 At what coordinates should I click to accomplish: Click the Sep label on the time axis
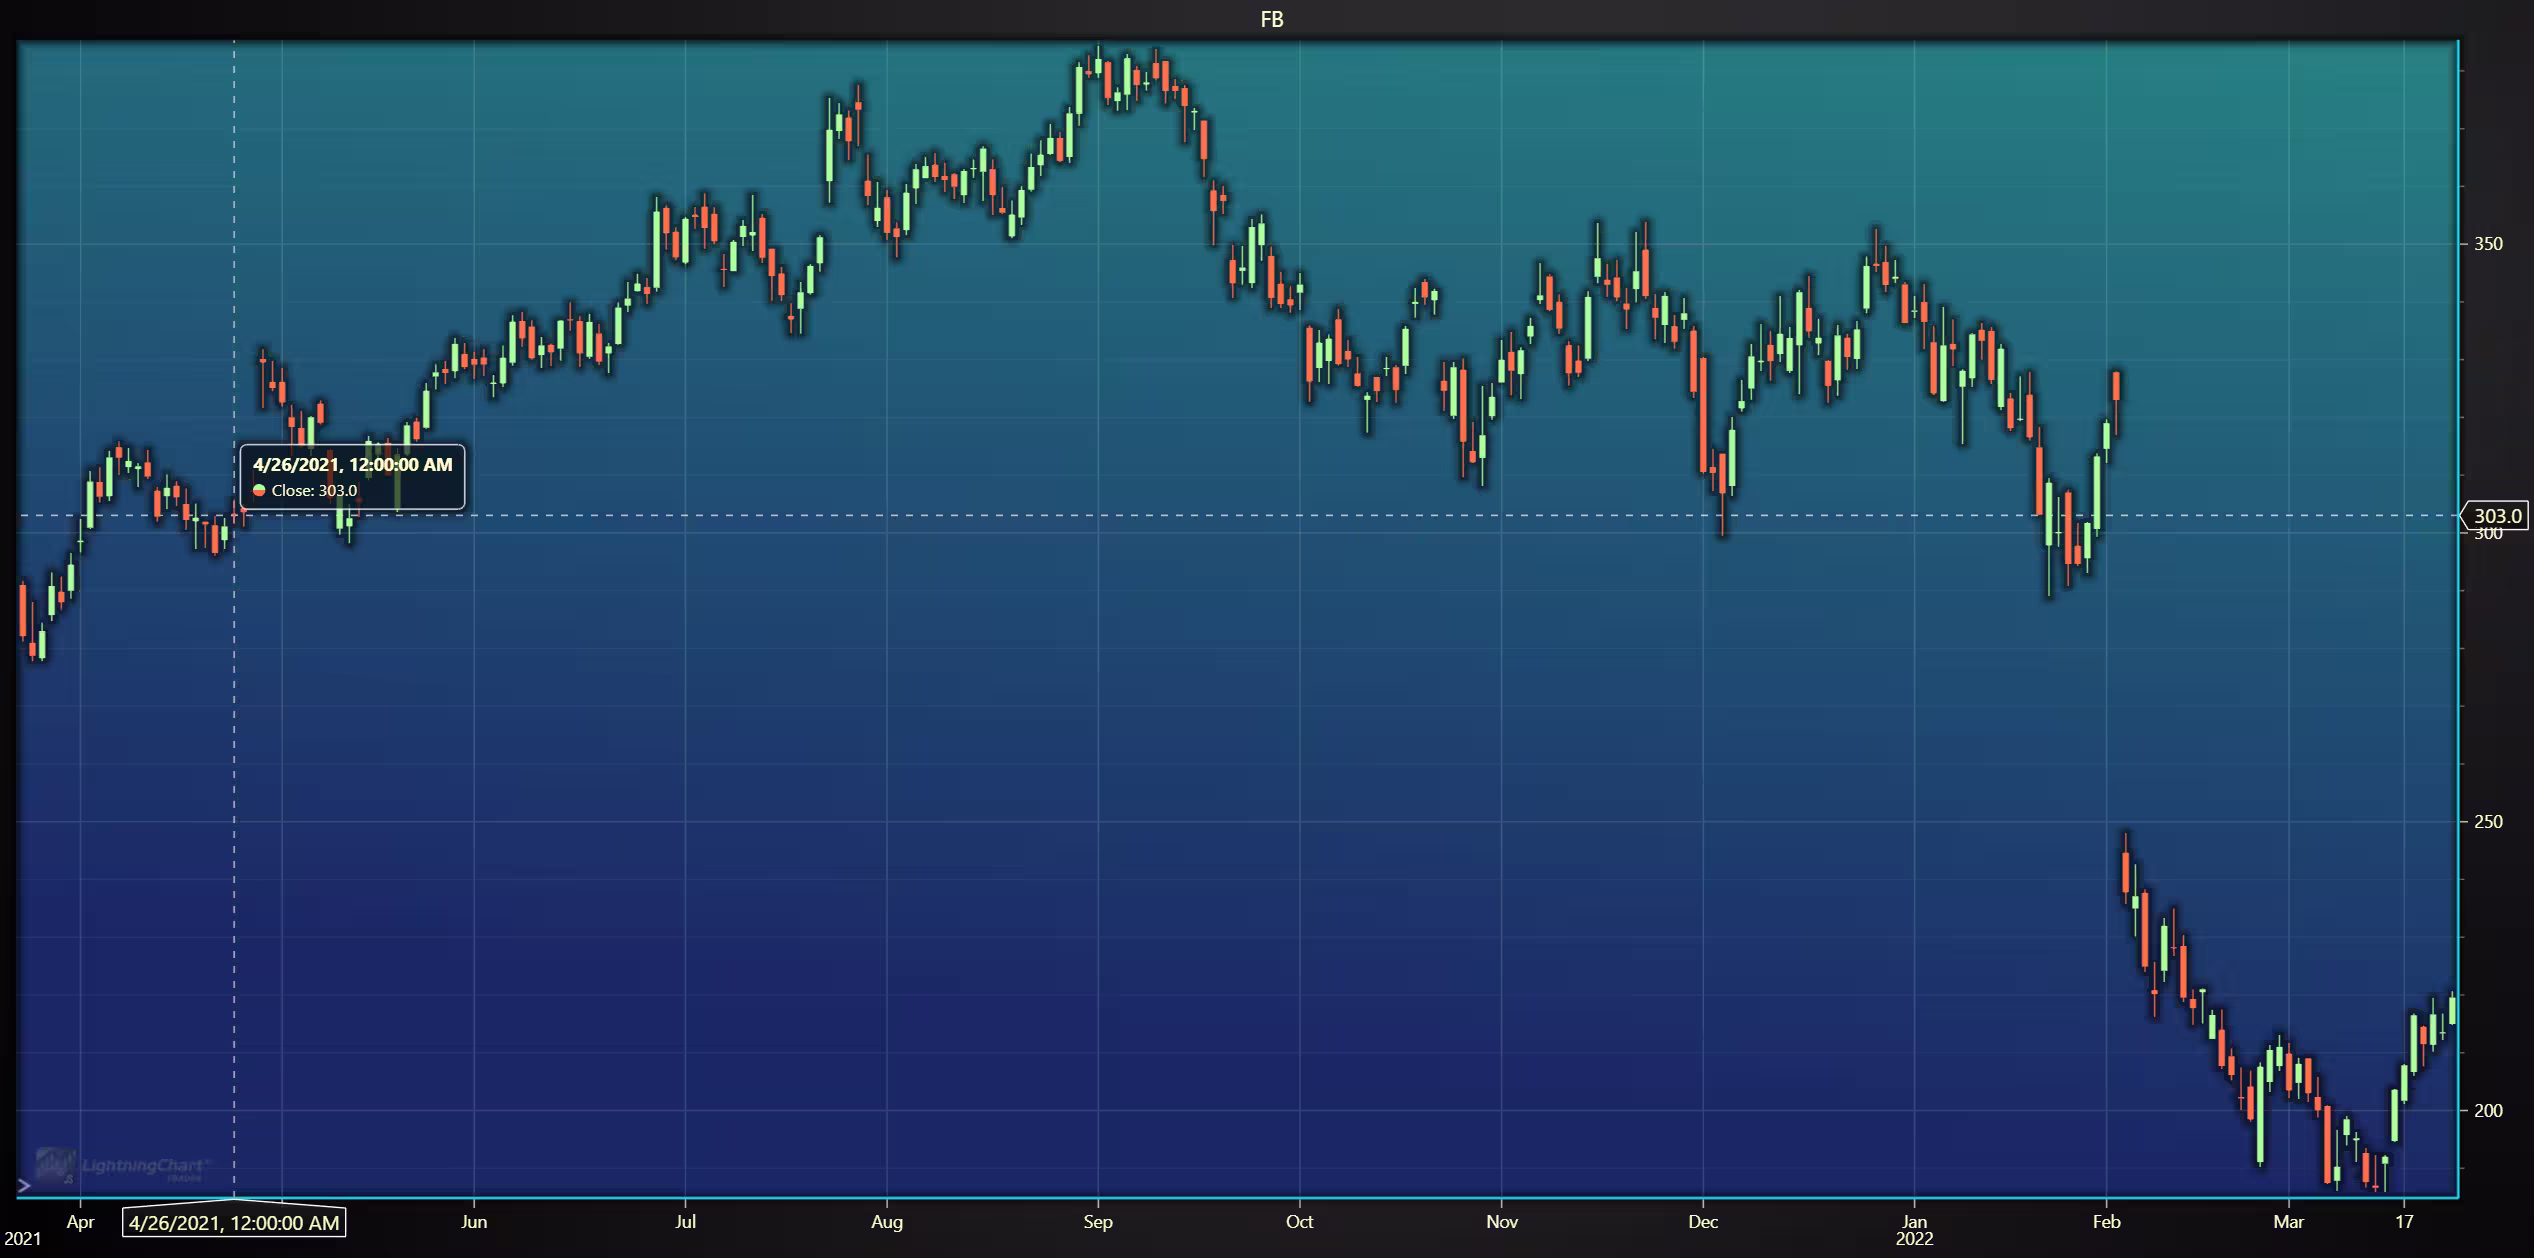[1098, 1222]
